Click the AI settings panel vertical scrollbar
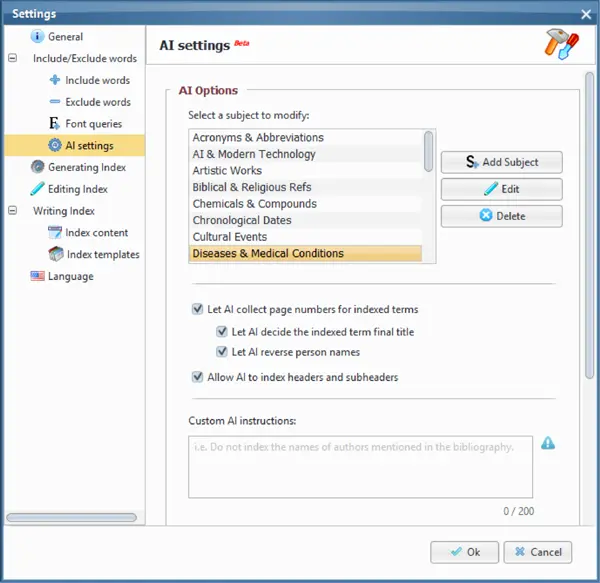600x583 pixels. (x=590, y=226)
